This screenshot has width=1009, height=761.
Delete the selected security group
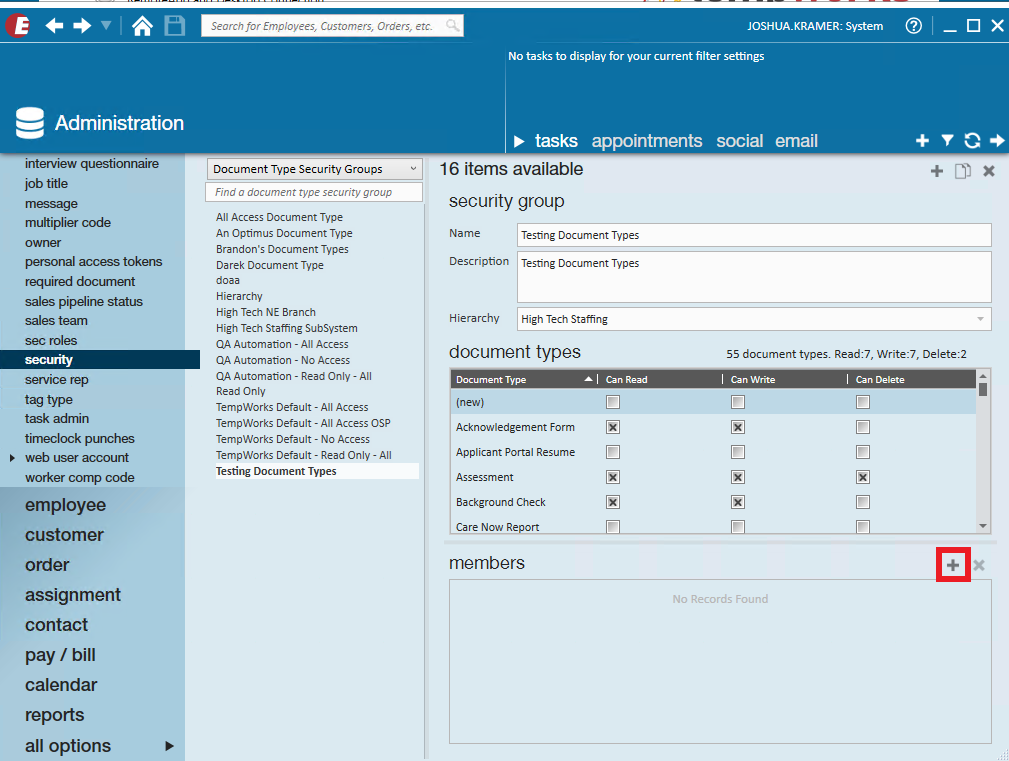point(989,170)
